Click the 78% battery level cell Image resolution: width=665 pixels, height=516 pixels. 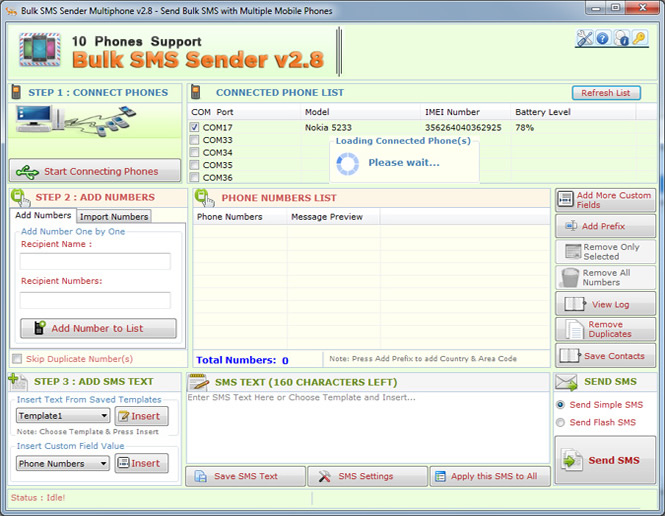click(x=525, y=127)
